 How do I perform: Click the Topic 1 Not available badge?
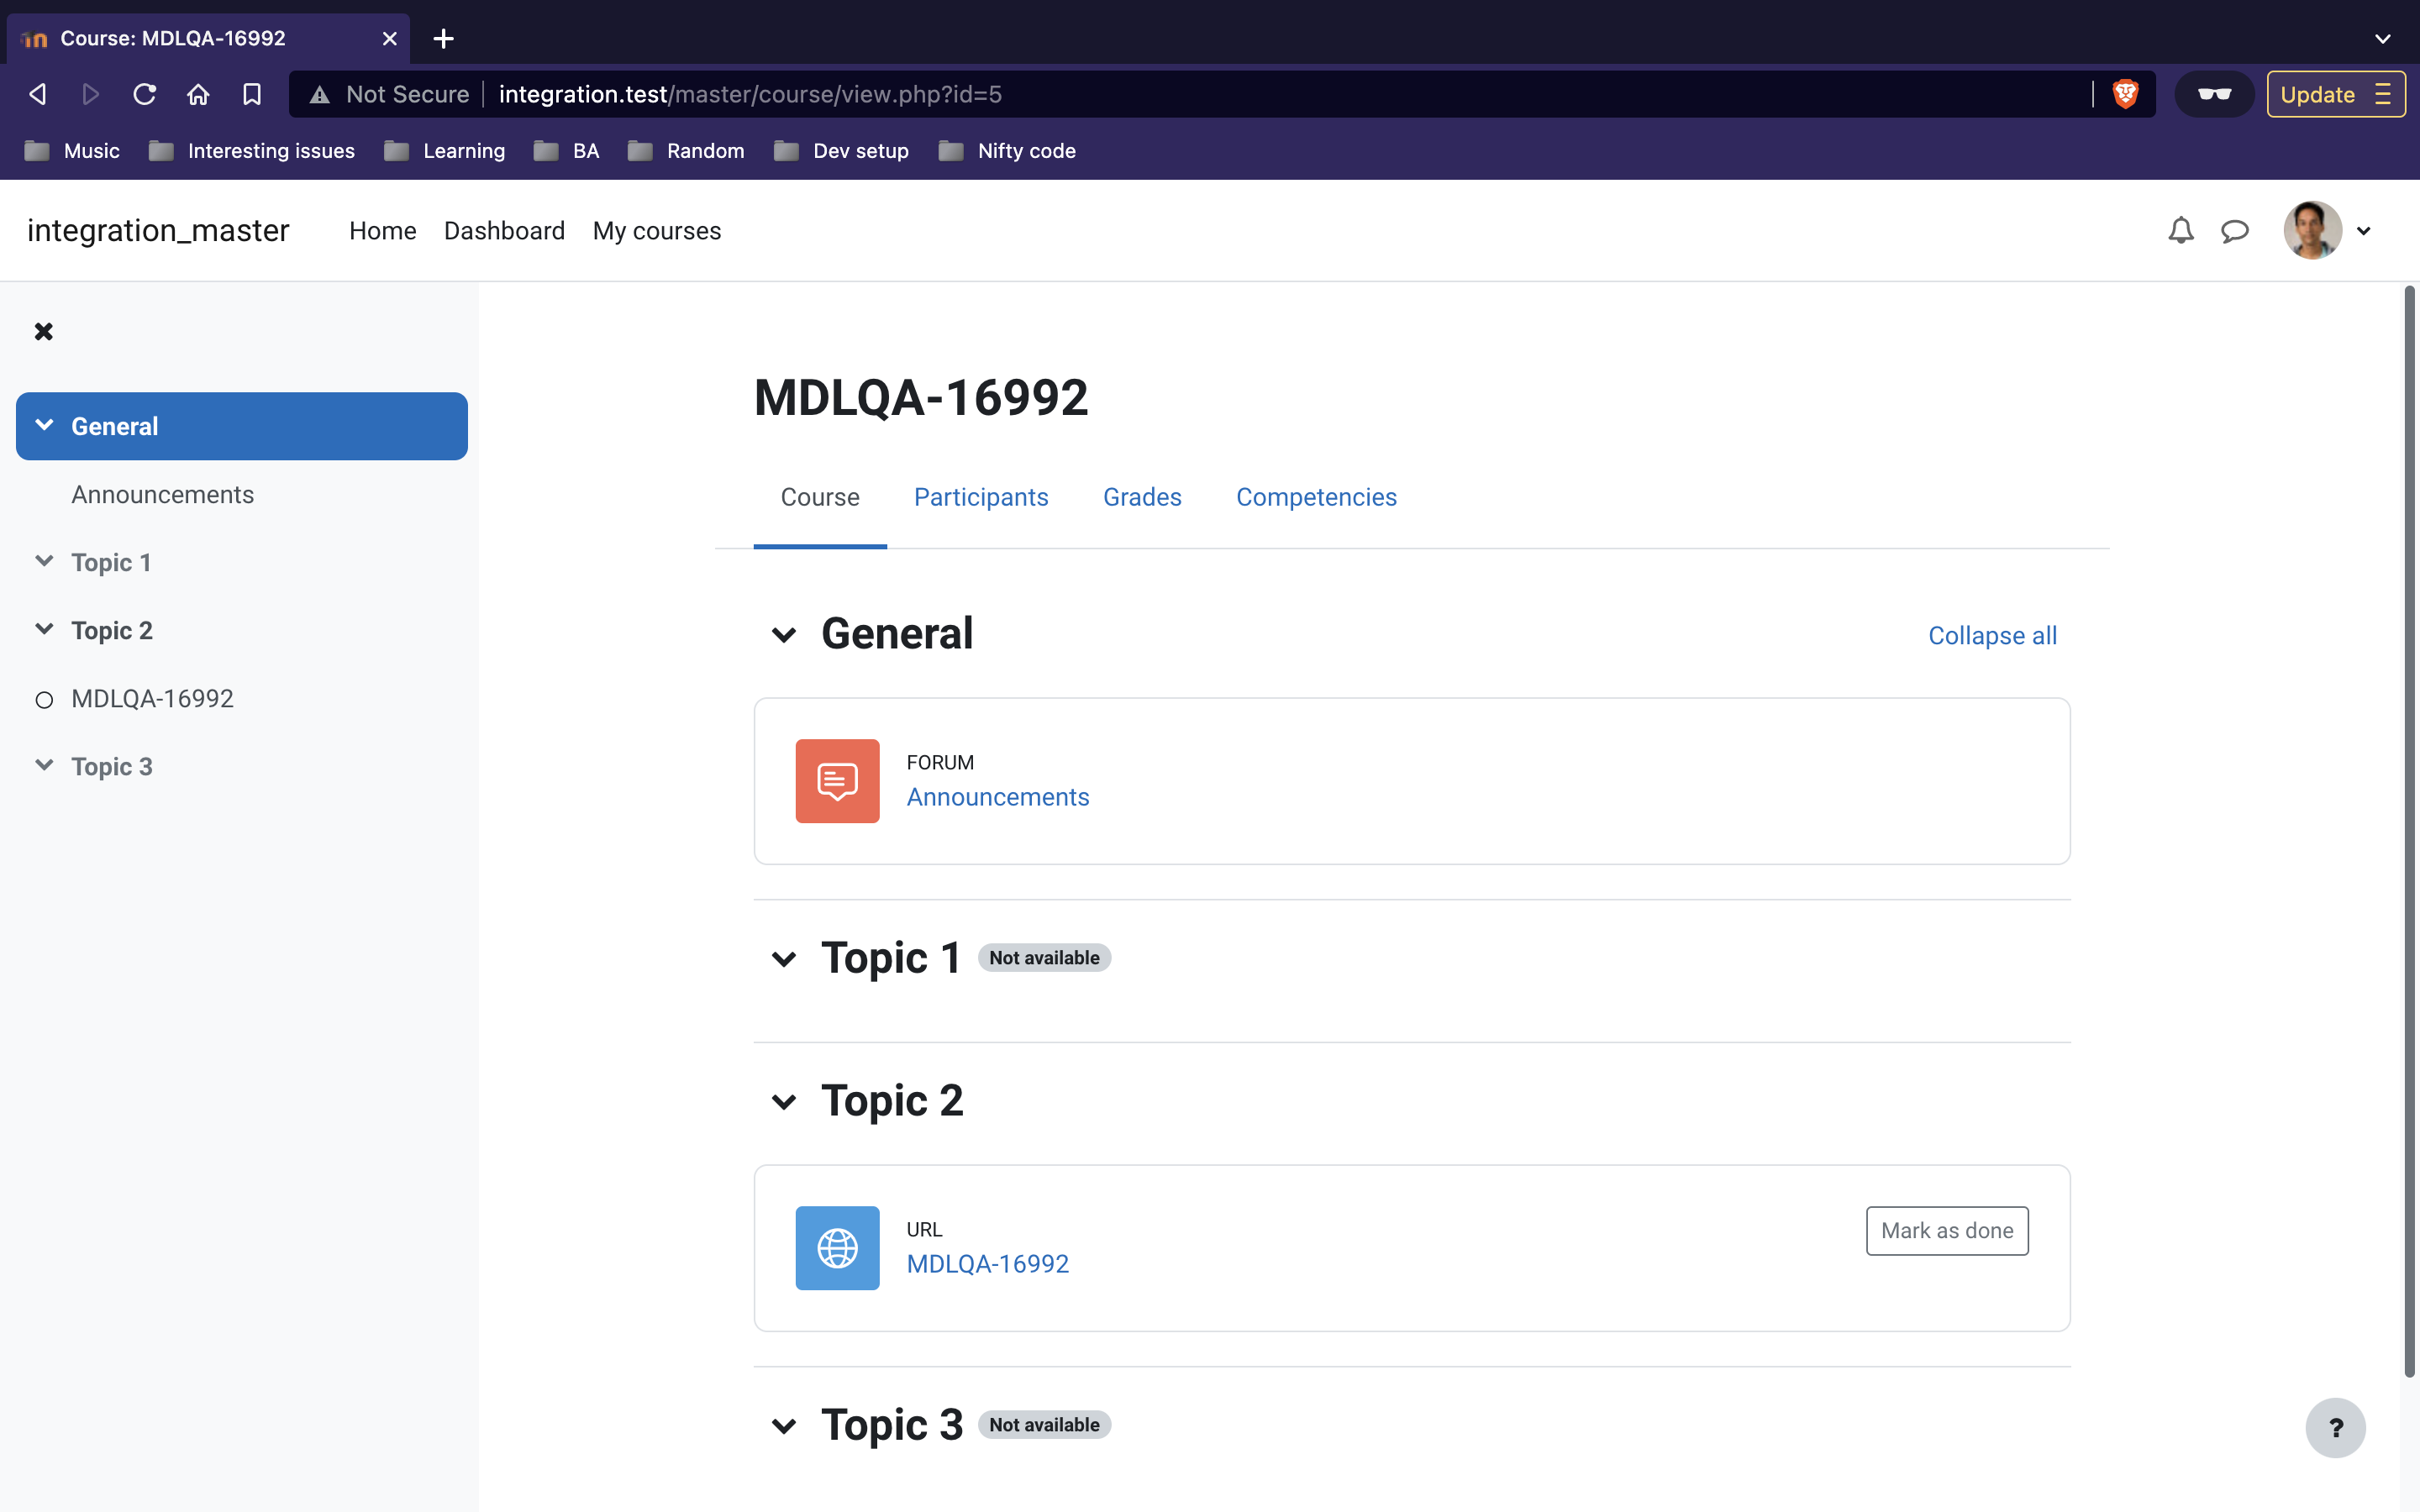point(1044,957)
